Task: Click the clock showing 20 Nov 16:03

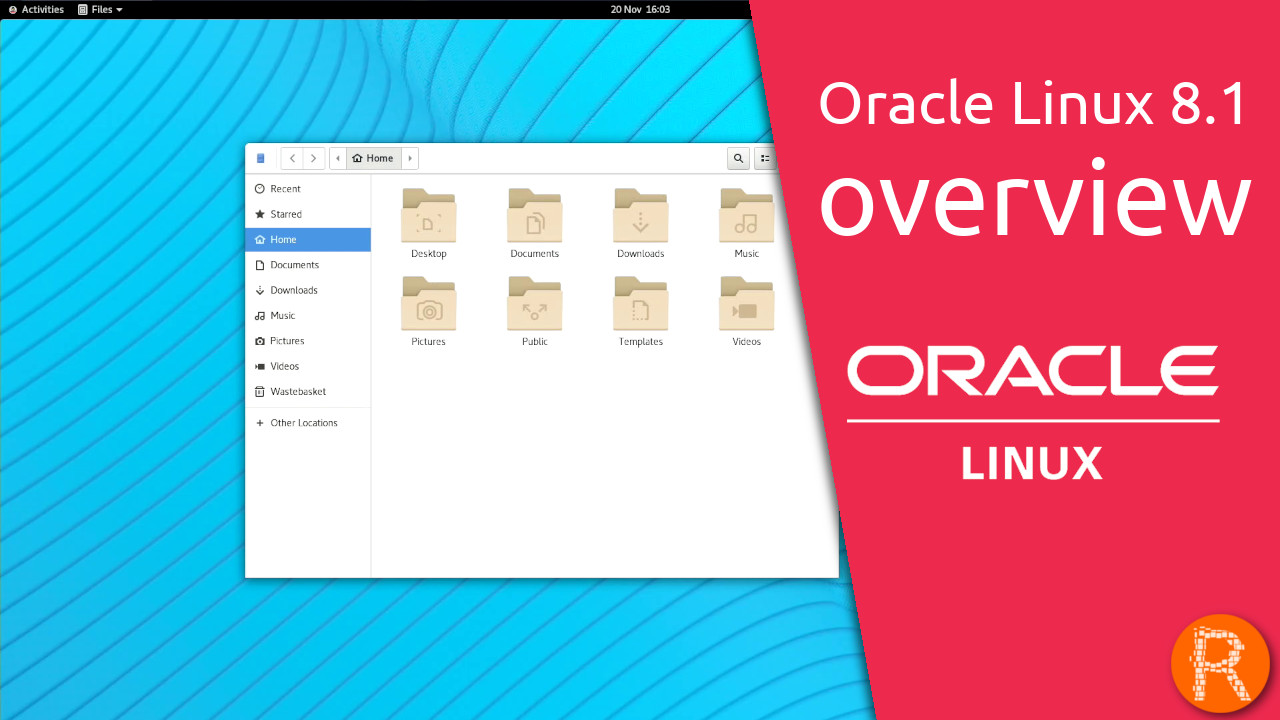Action: coord(640,9)
